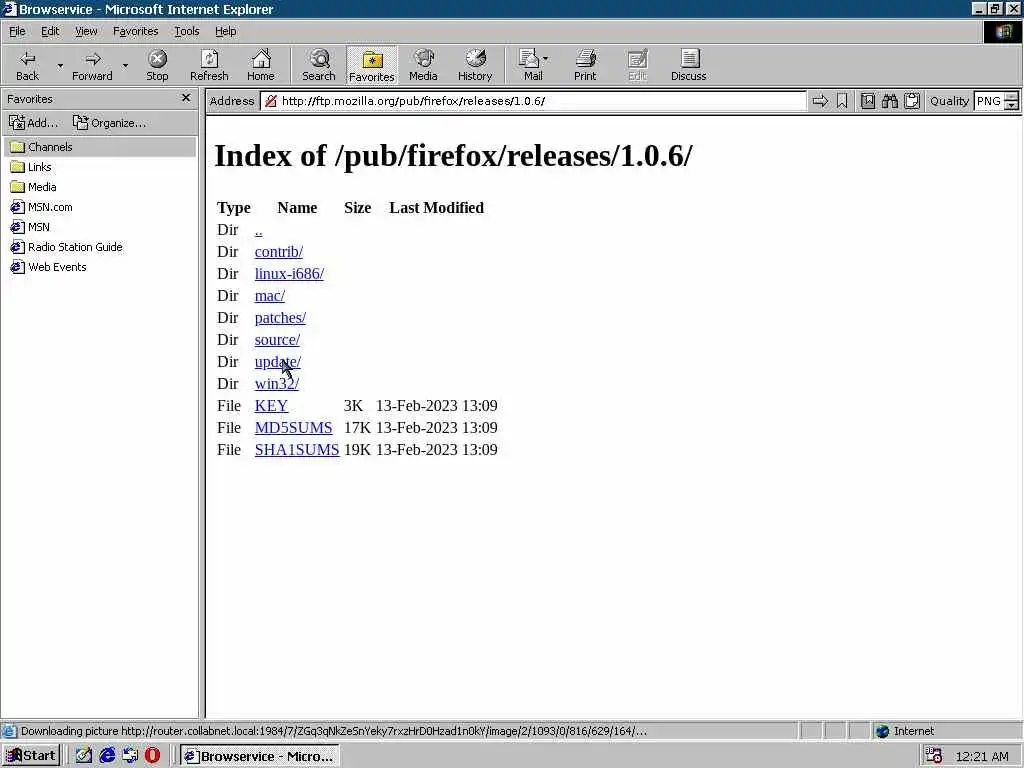The height and width of the screenshot is (768, 1024).
Task: Click the Browservice taskbar window button
Action: (x=260, y=756)
